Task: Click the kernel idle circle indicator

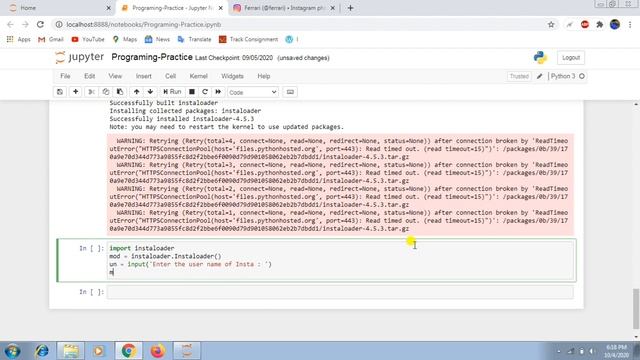Action: (582, 76)
